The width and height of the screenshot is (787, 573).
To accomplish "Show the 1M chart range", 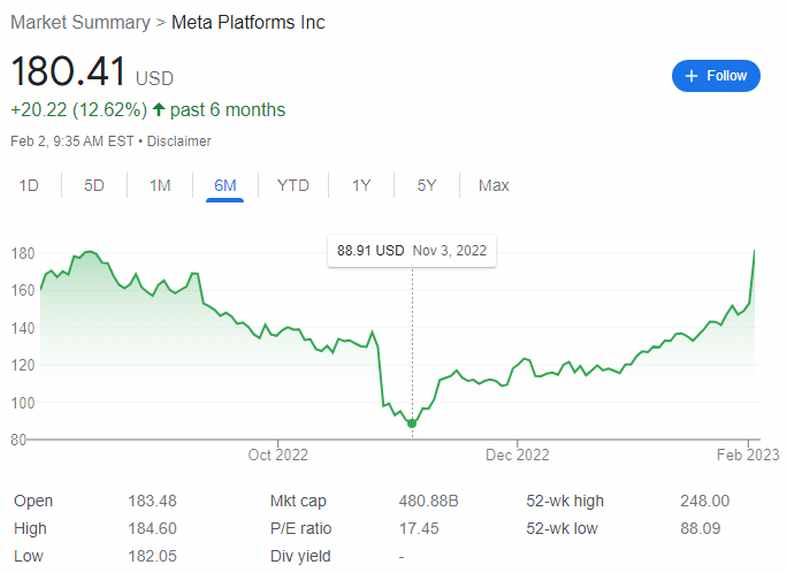I will [160, 185].
